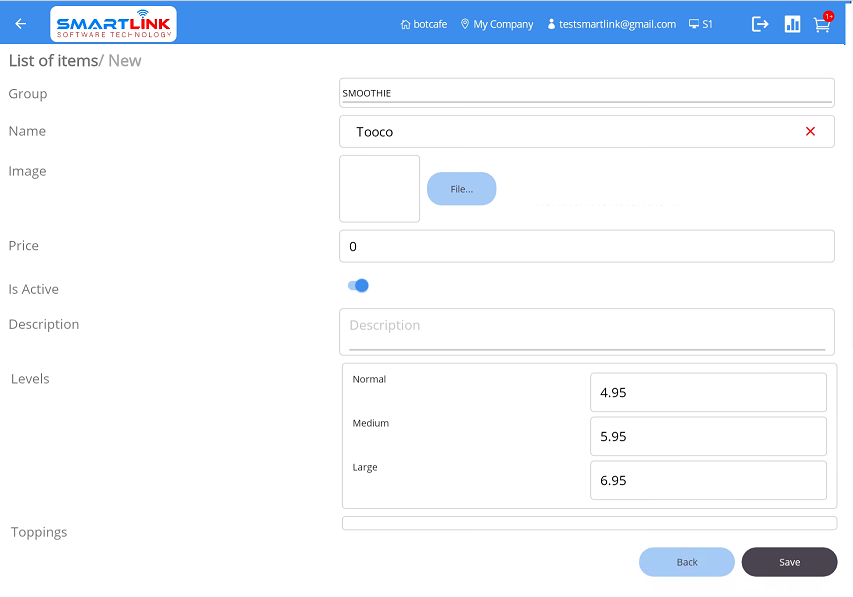Focus the Price input field
The height and width of the screenshot is (597, 853).
(586, 247)
